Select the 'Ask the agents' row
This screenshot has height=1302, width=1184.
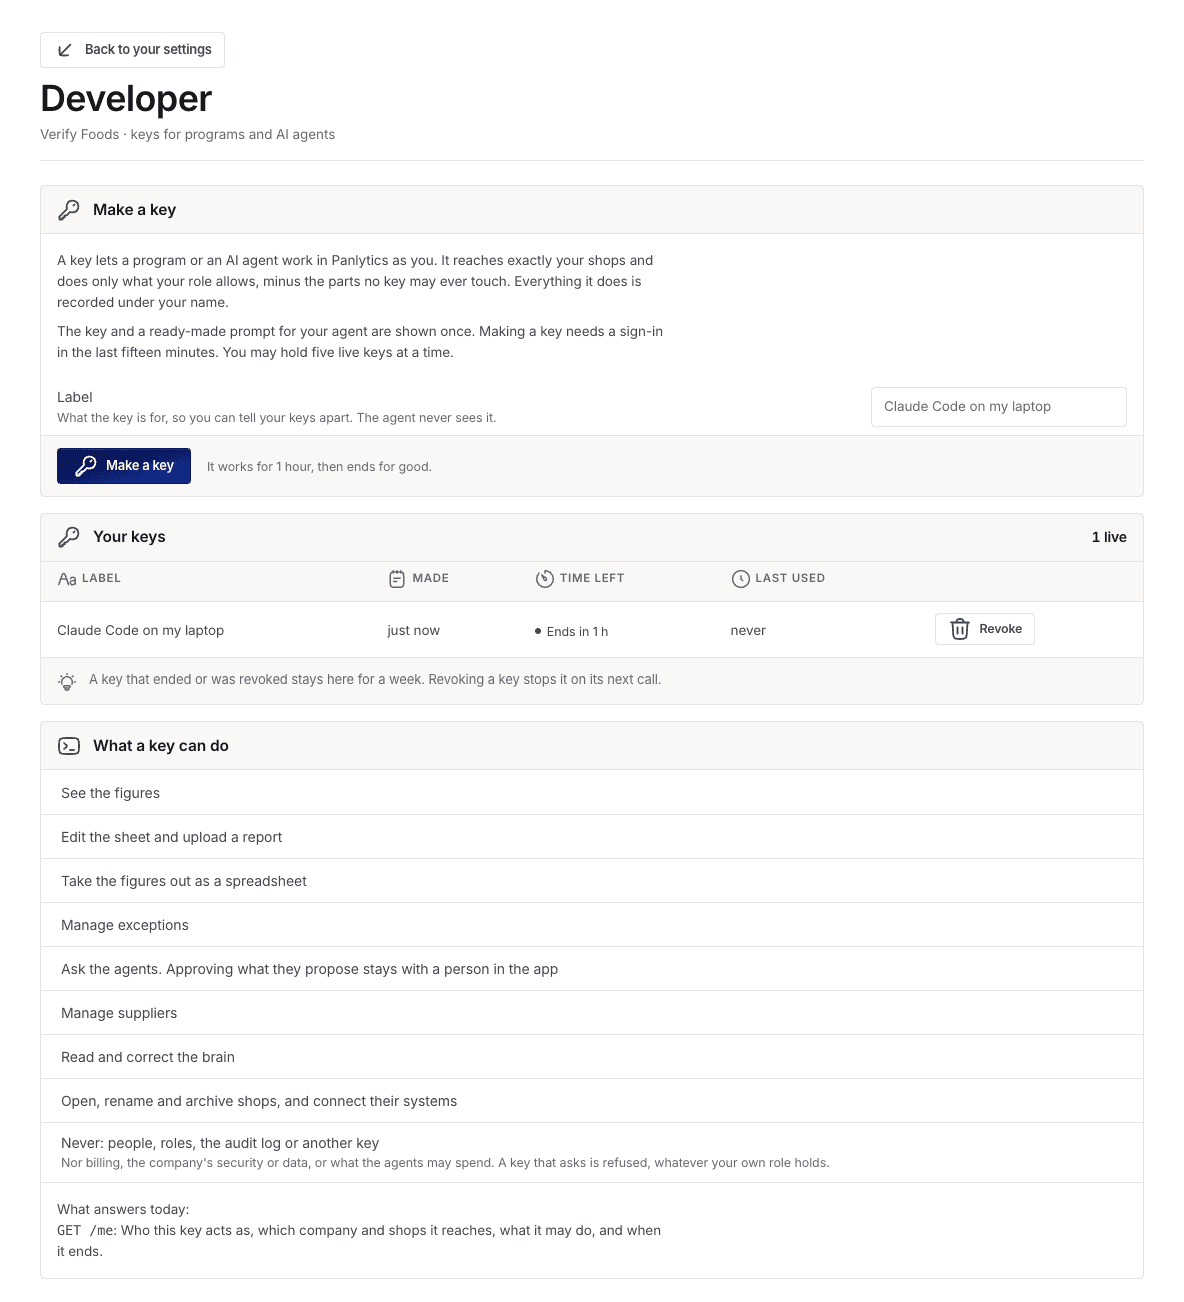point(592,969)
